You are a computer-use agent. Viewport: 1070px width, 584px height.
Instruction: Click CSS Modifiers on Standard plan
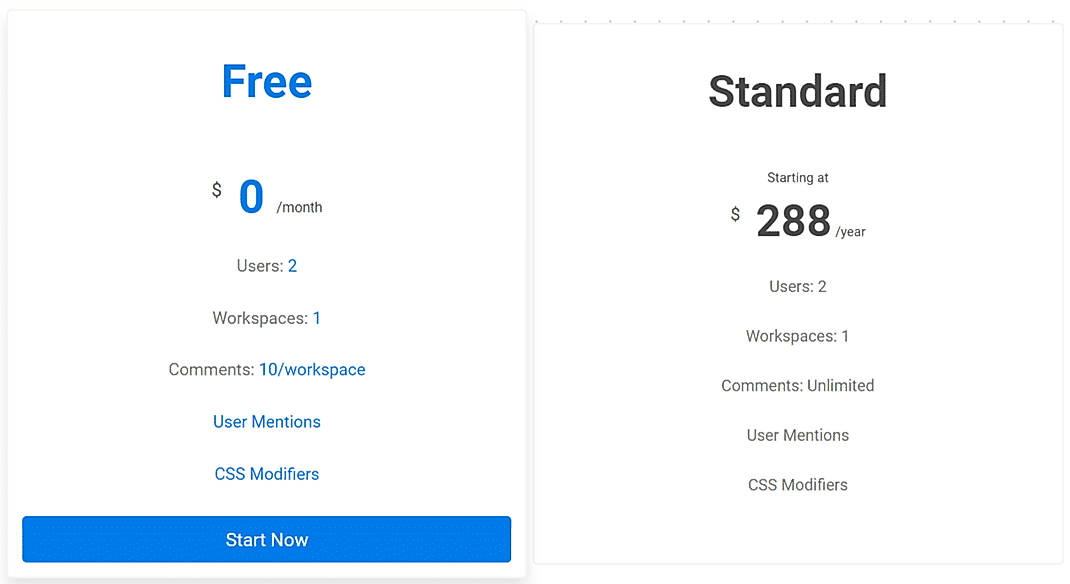coord(797,484)
